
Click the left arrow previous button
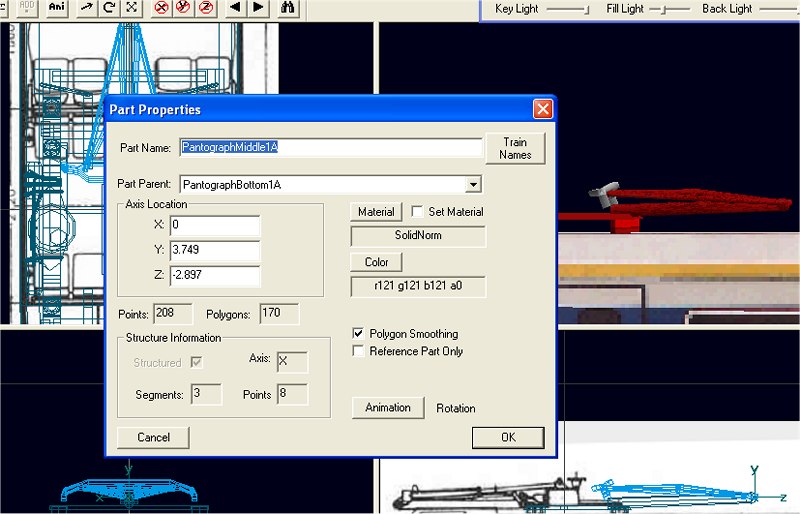pos(236,8)
